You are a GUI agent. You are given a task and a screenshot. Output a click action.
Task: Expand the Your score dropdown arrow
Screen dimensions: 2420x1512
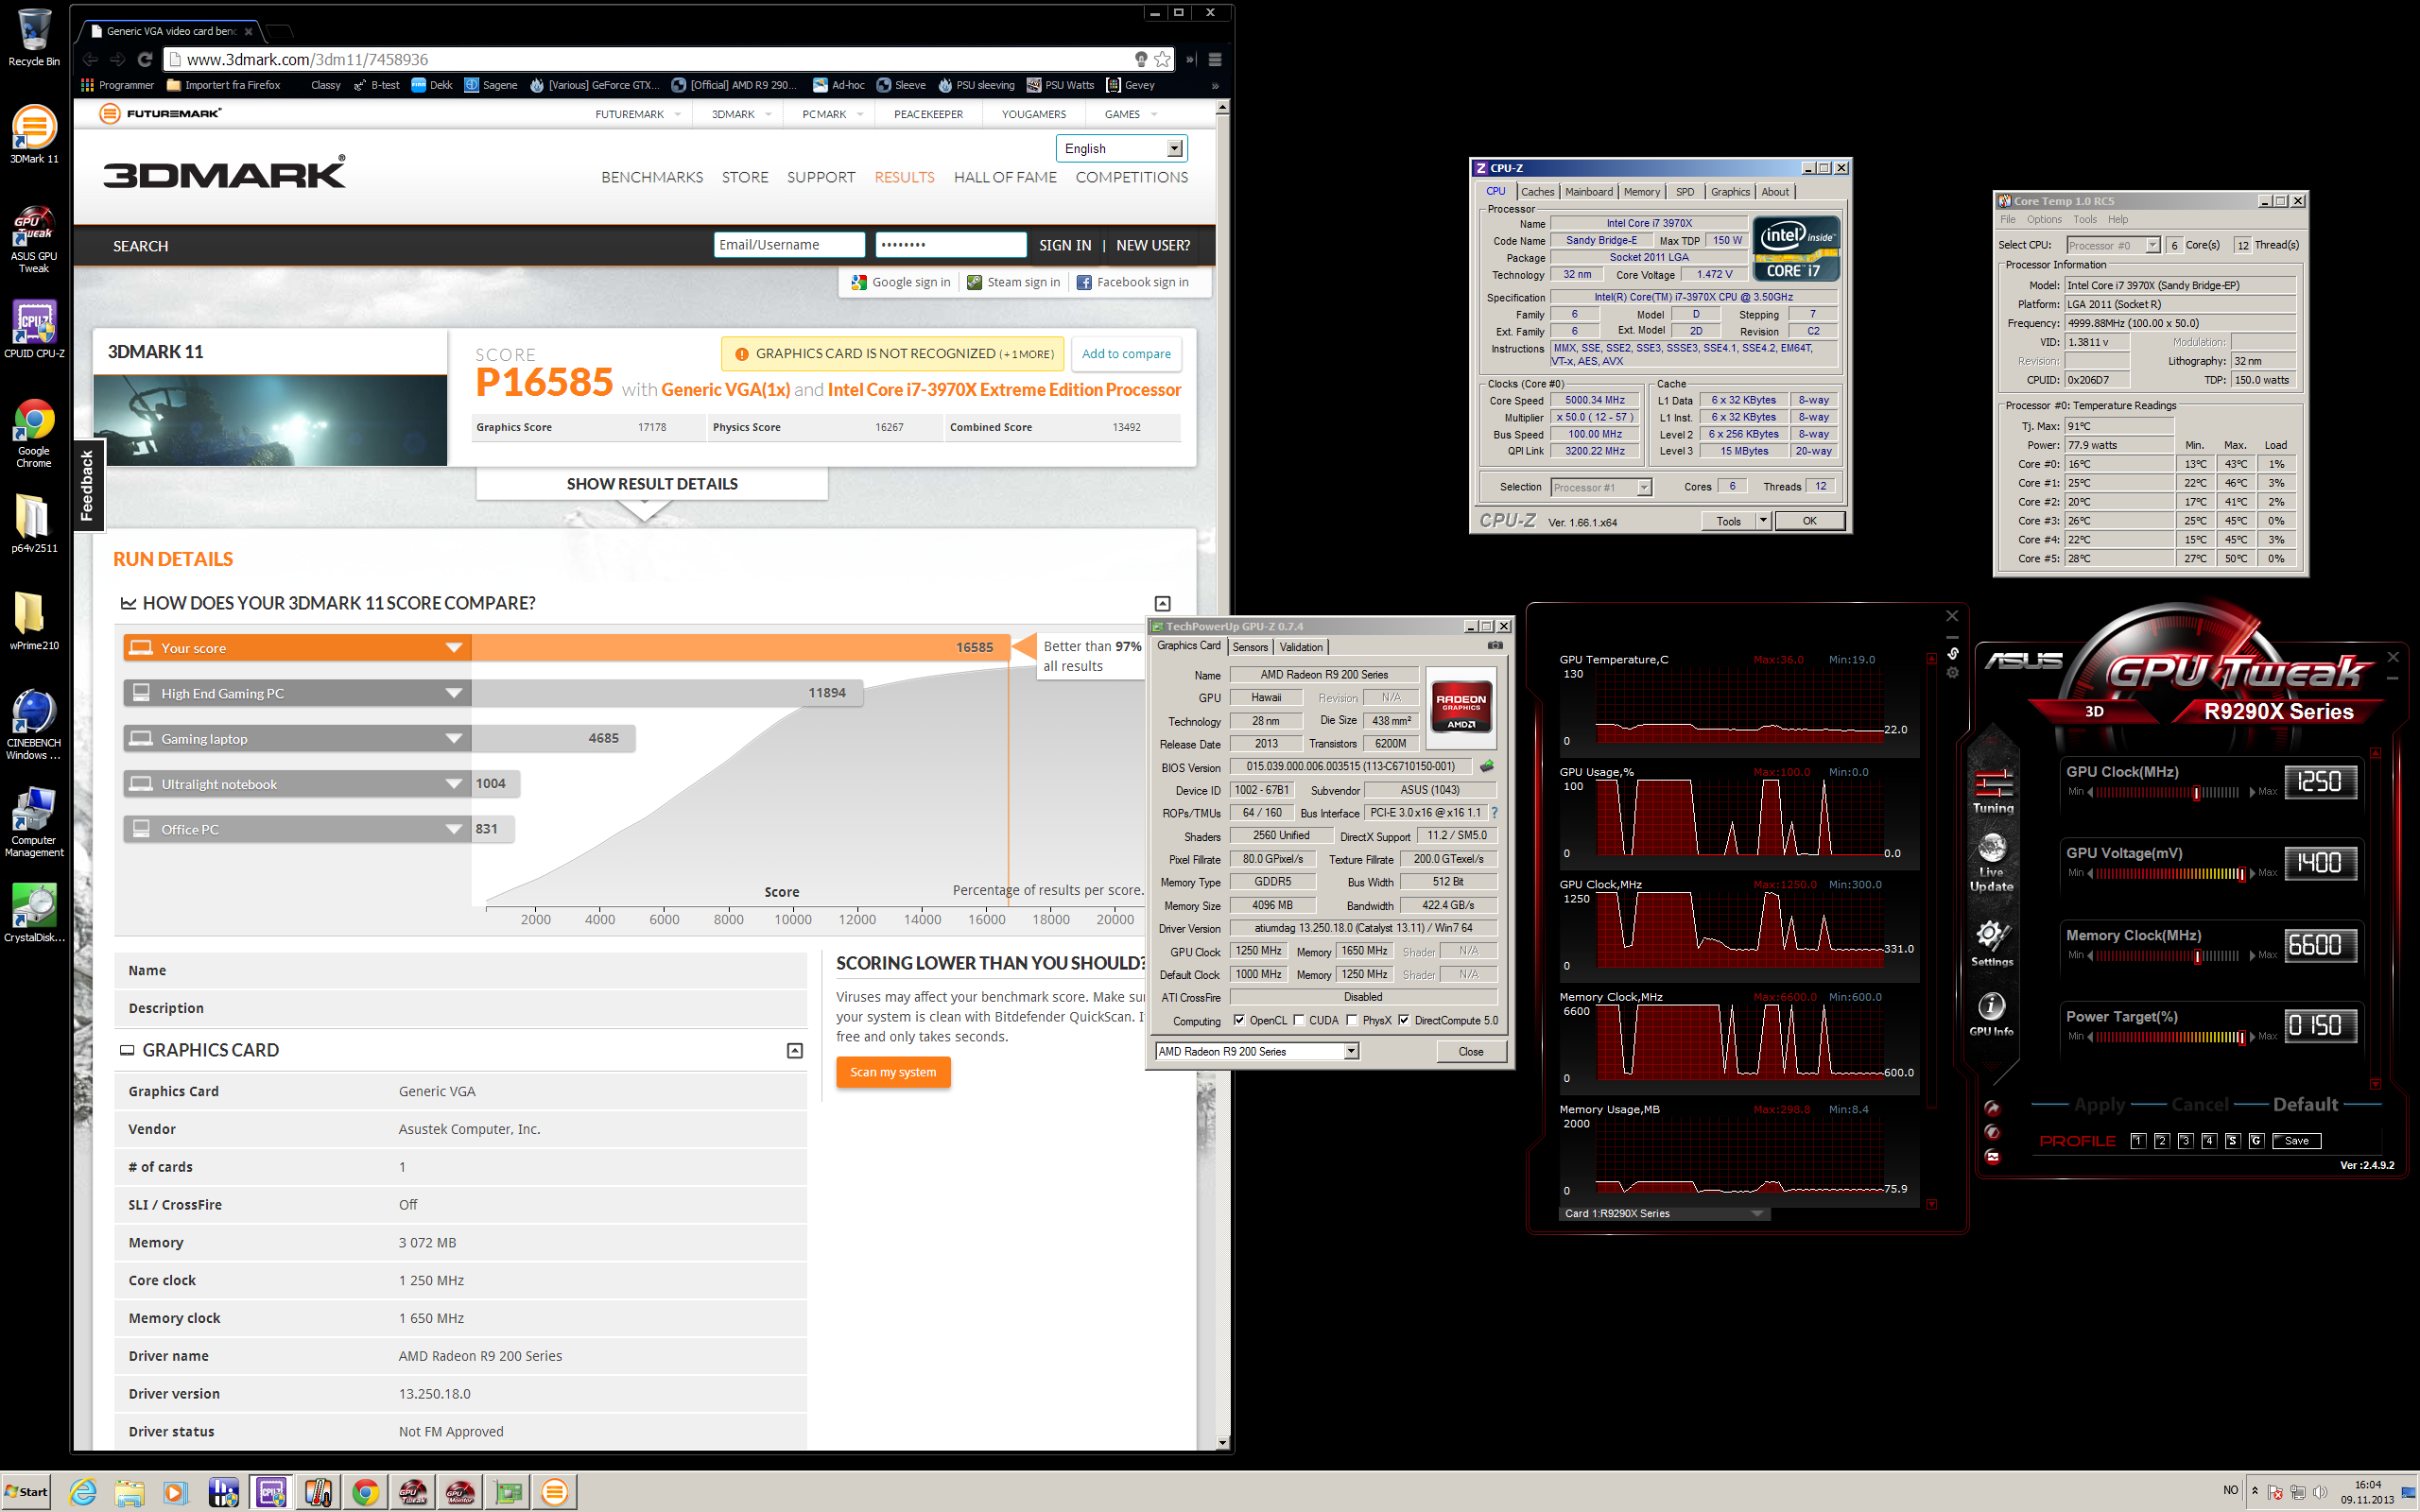[453, 648]
